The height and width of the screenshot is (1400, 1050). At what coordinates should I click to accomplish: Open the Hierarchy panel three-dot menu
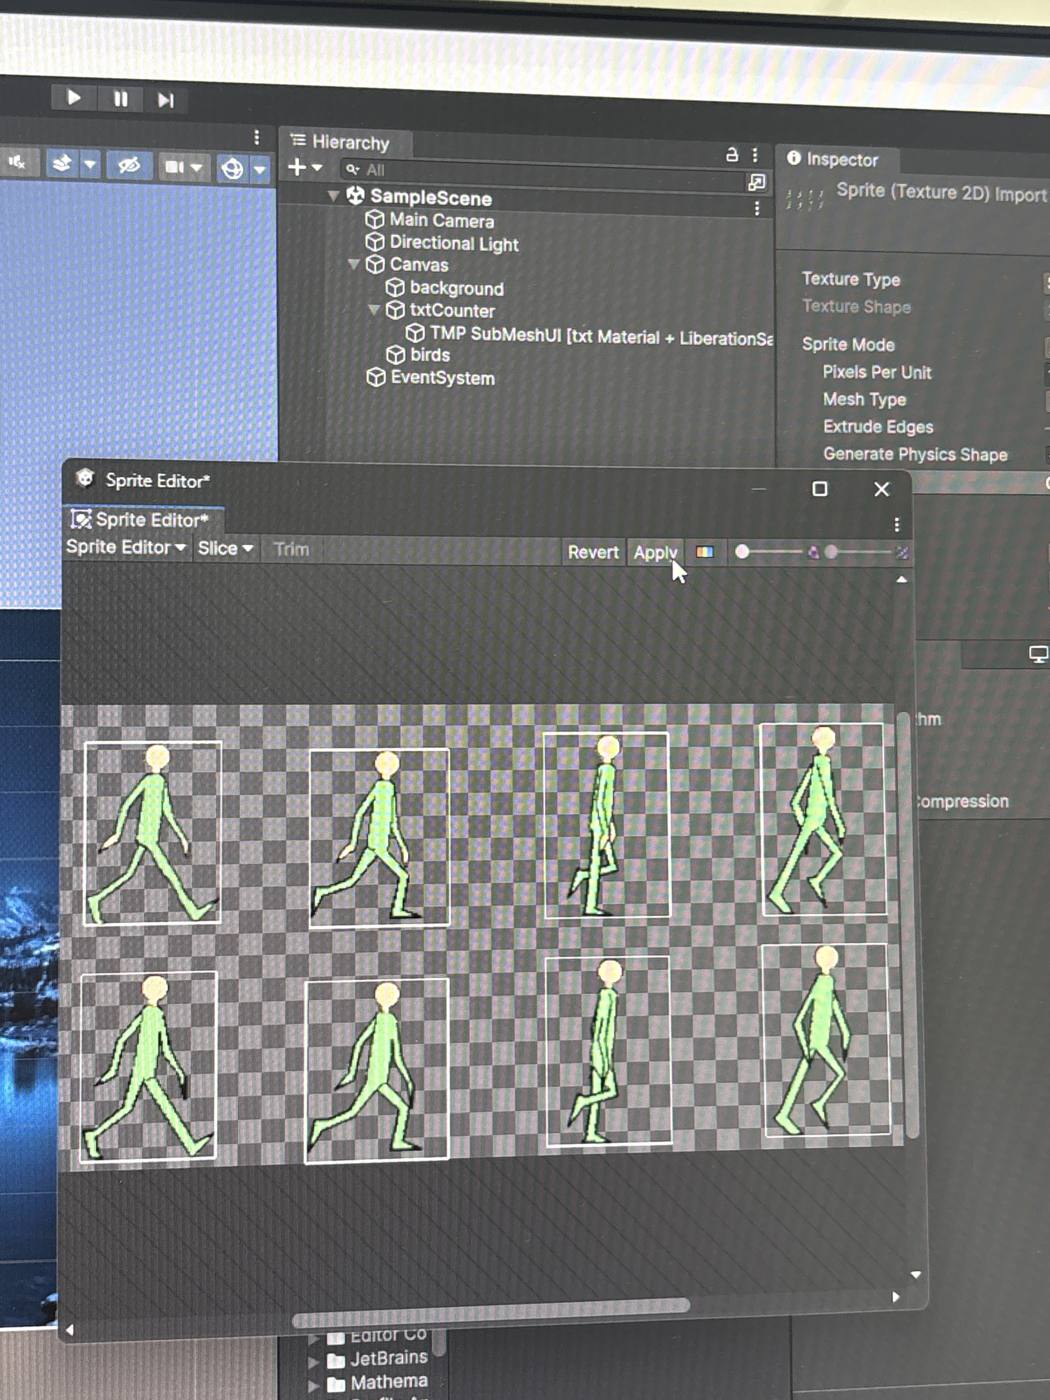755,155
